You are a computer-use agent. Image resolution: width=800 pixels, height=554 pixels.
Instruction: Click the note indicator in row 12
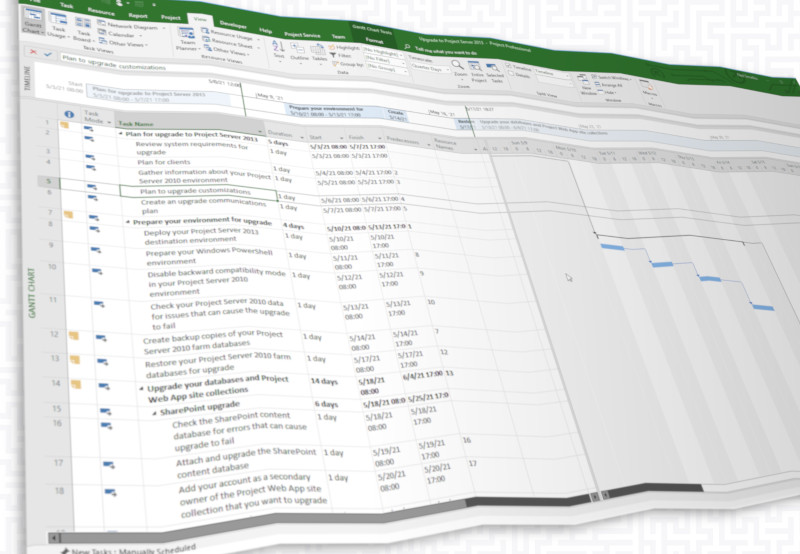coord(73,336)
